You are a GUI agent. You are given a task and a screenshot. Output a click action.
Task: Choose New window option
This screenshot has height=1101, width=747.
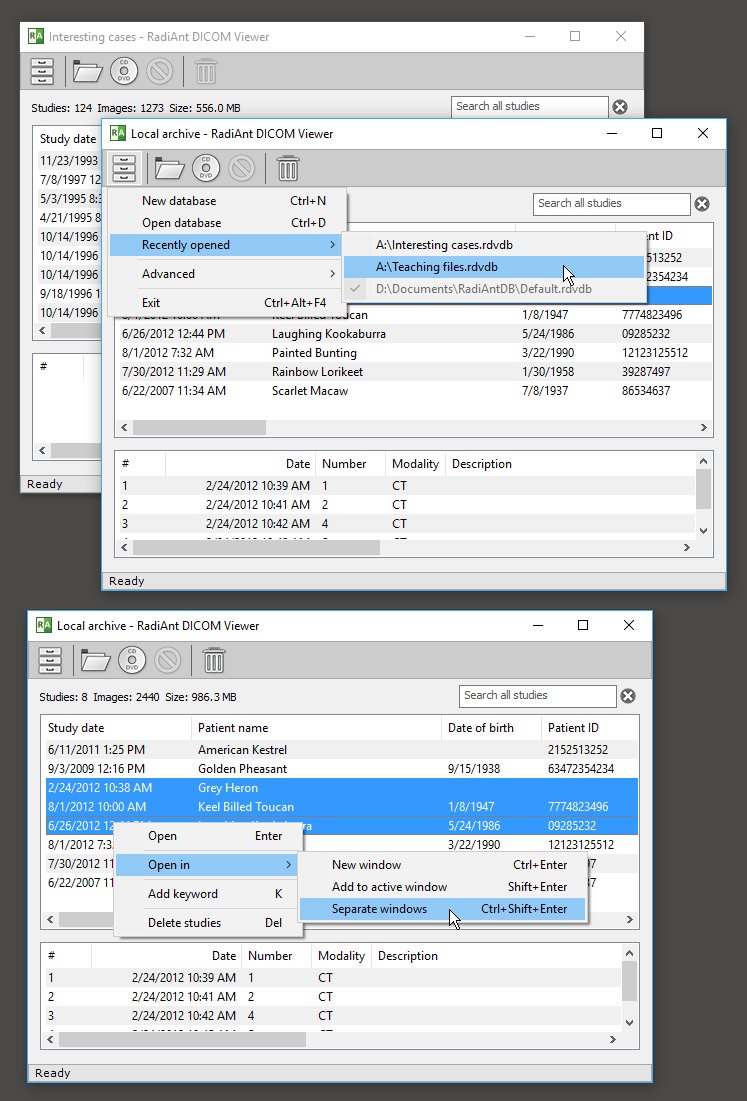click(442, 865)
